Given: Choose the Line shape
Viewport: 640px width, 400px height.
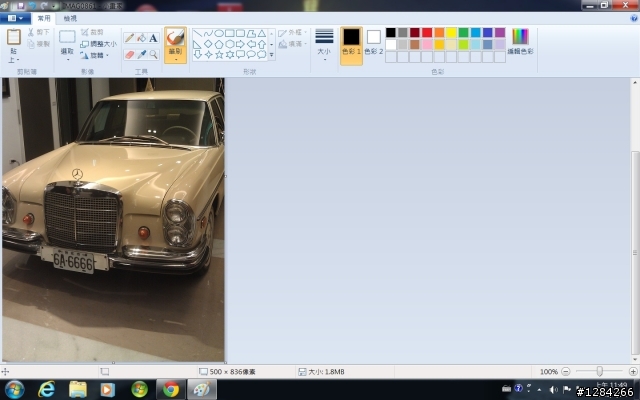Looking at the screenshot, I should [x=198, y=33].
